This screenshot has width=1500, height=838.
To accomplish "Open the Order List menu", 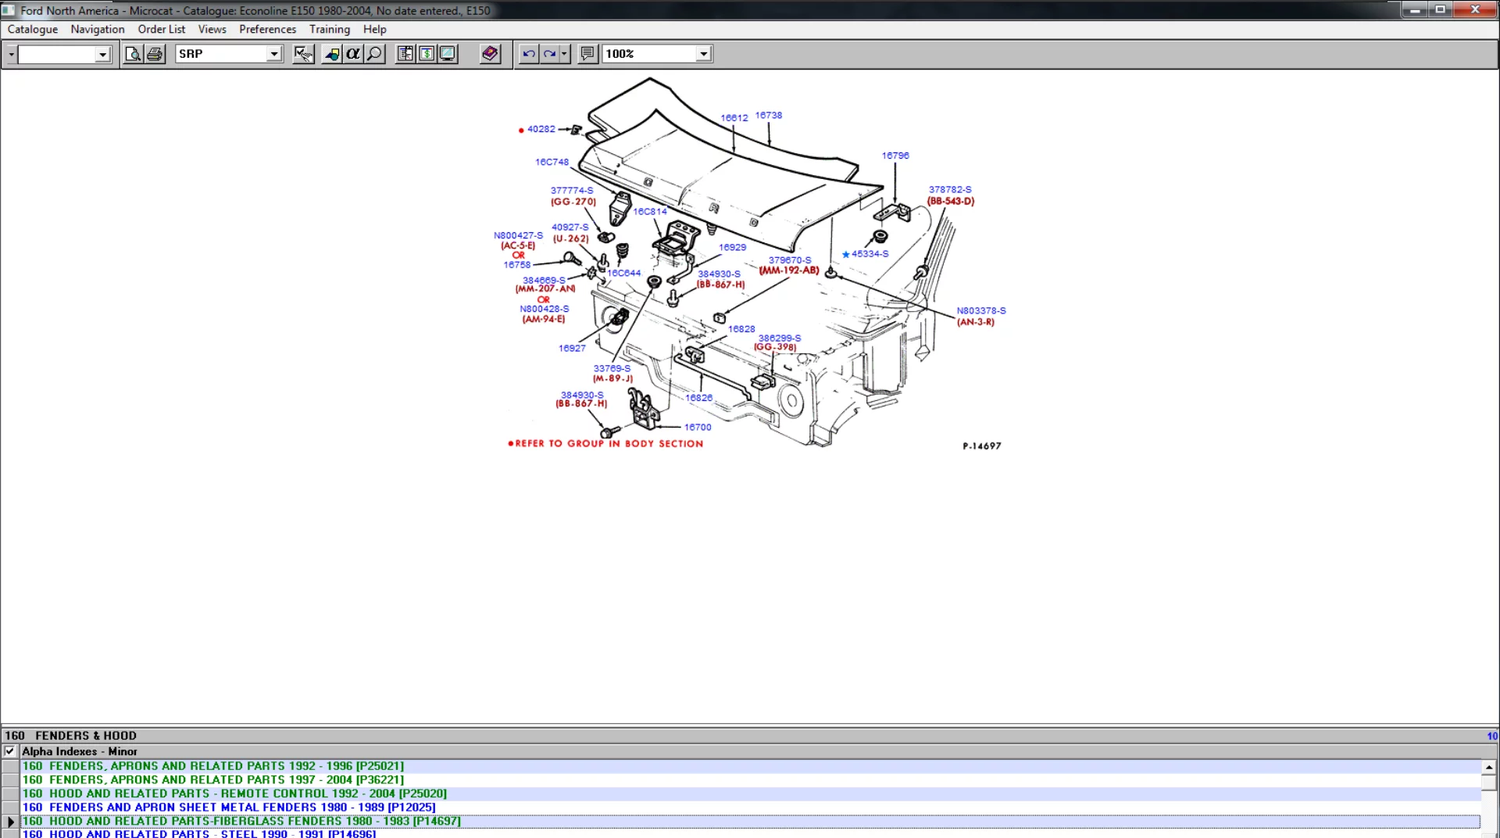I will [x=161, y=30].
